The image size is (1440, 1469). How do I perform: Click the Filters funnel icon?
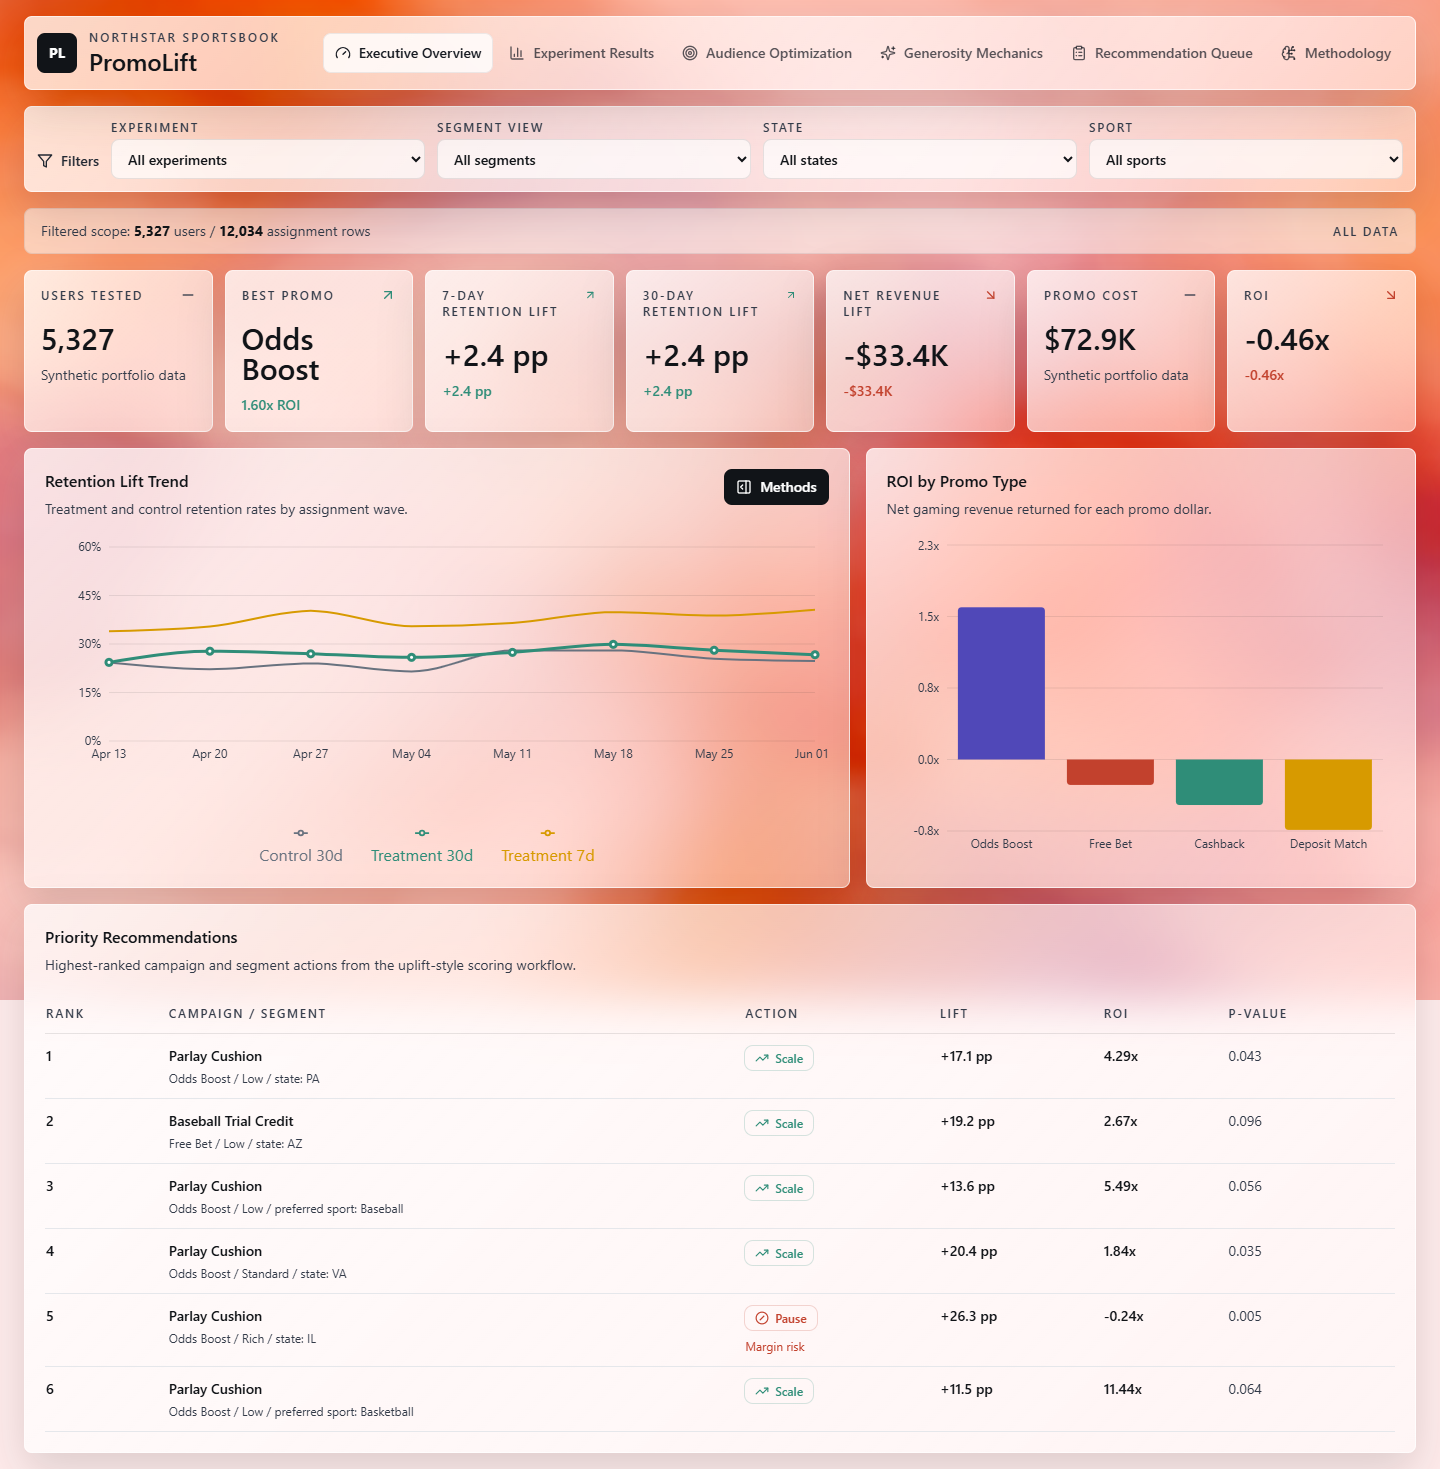pos(45,161)
